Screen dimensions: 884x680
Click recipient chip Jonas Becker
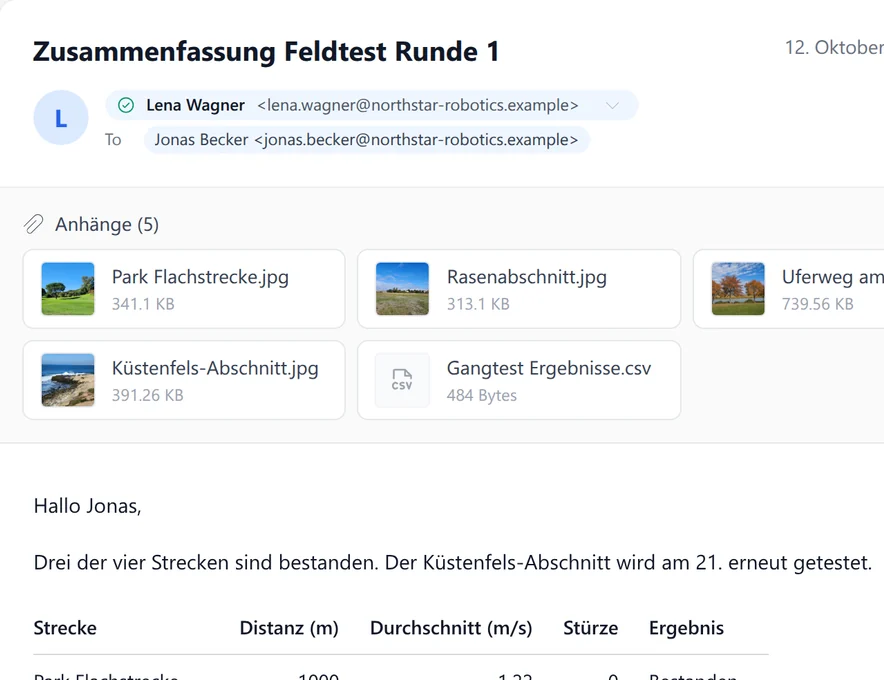[366, 140]
